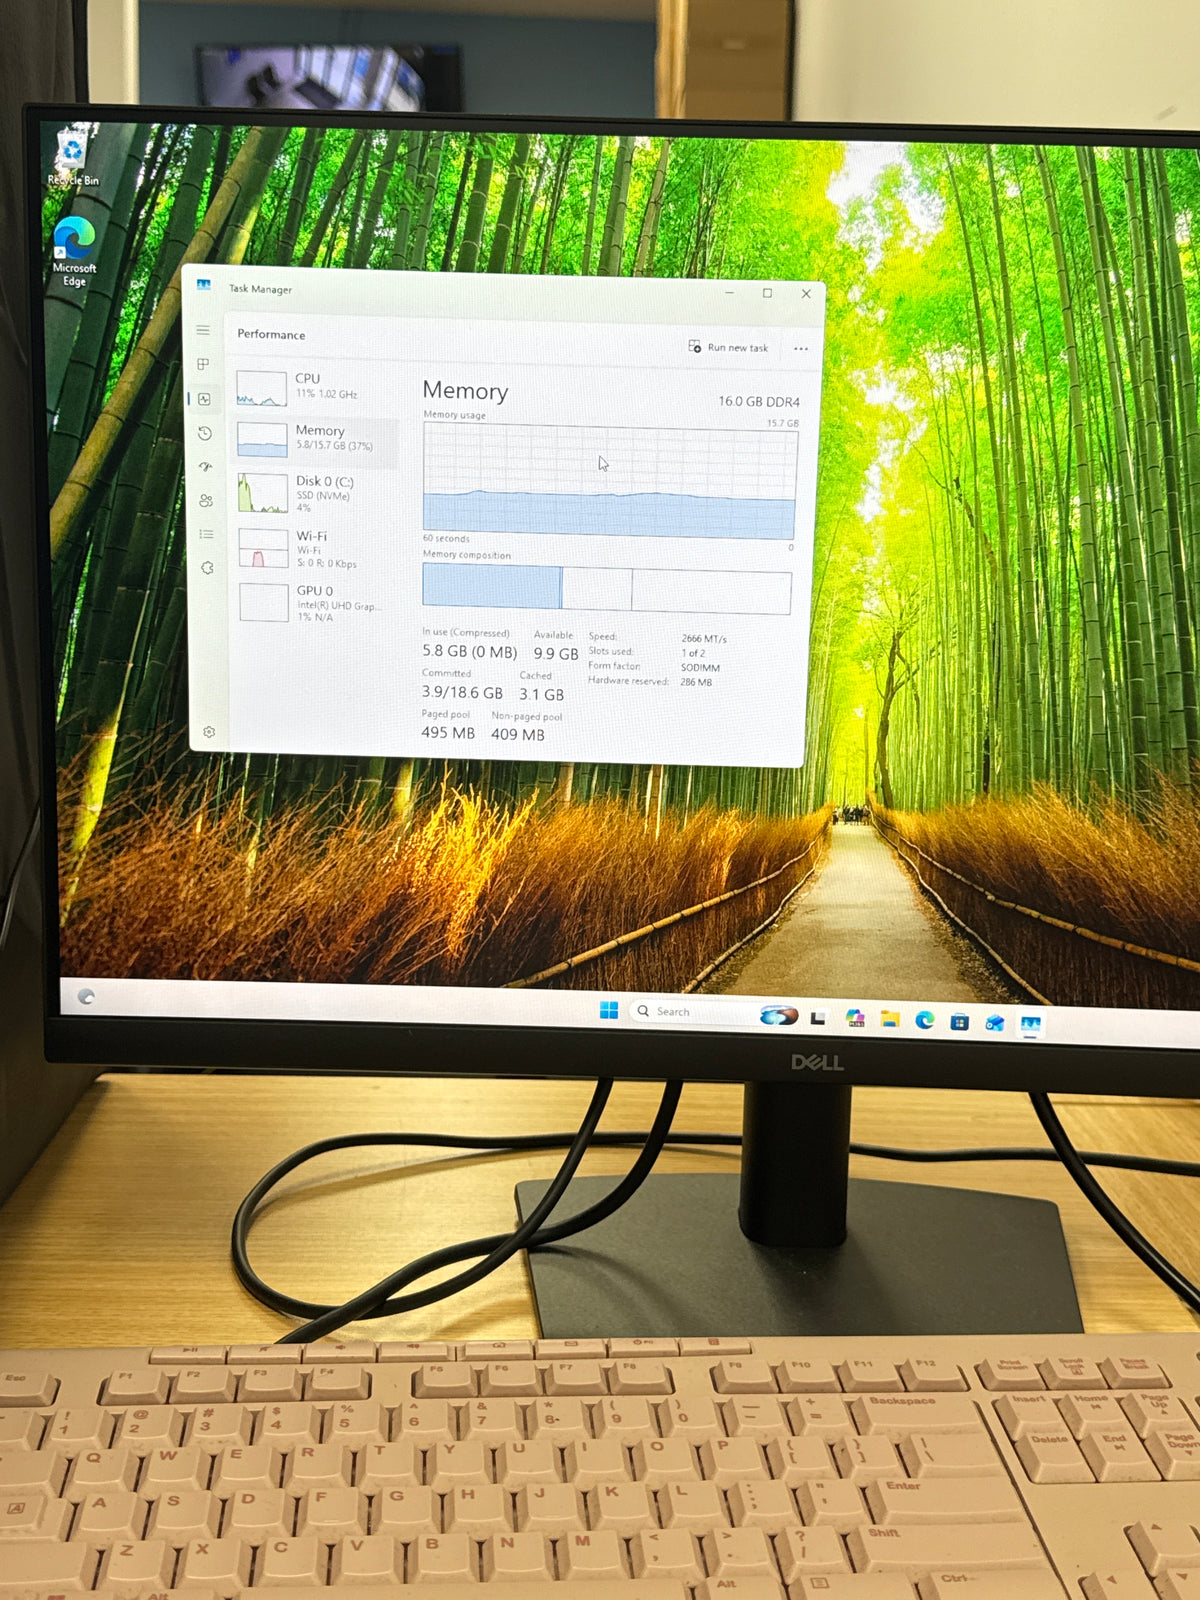Viewport: 1200px width, 1600px height.
Task: Click the 16.0 GB DDR4 label
Action: (x=759, y=401)
